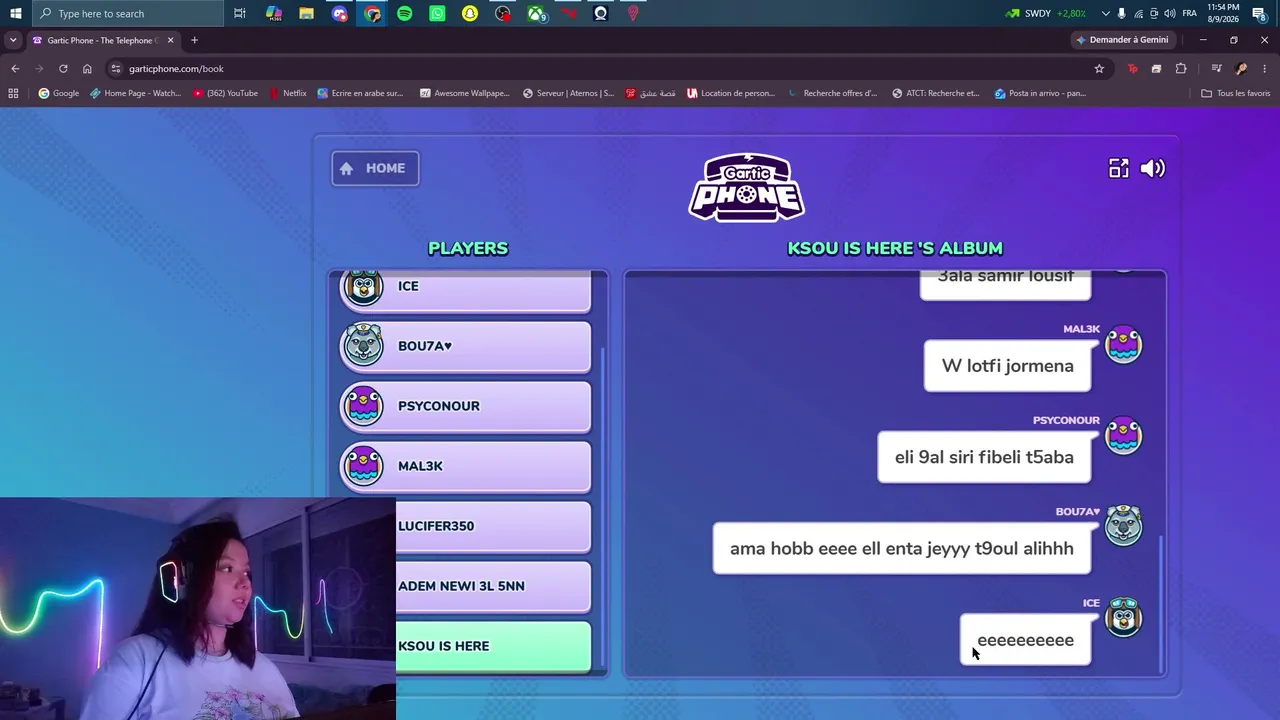
Task: Open the (362) YouTube bookmark
Action: (x=226, y=93)
